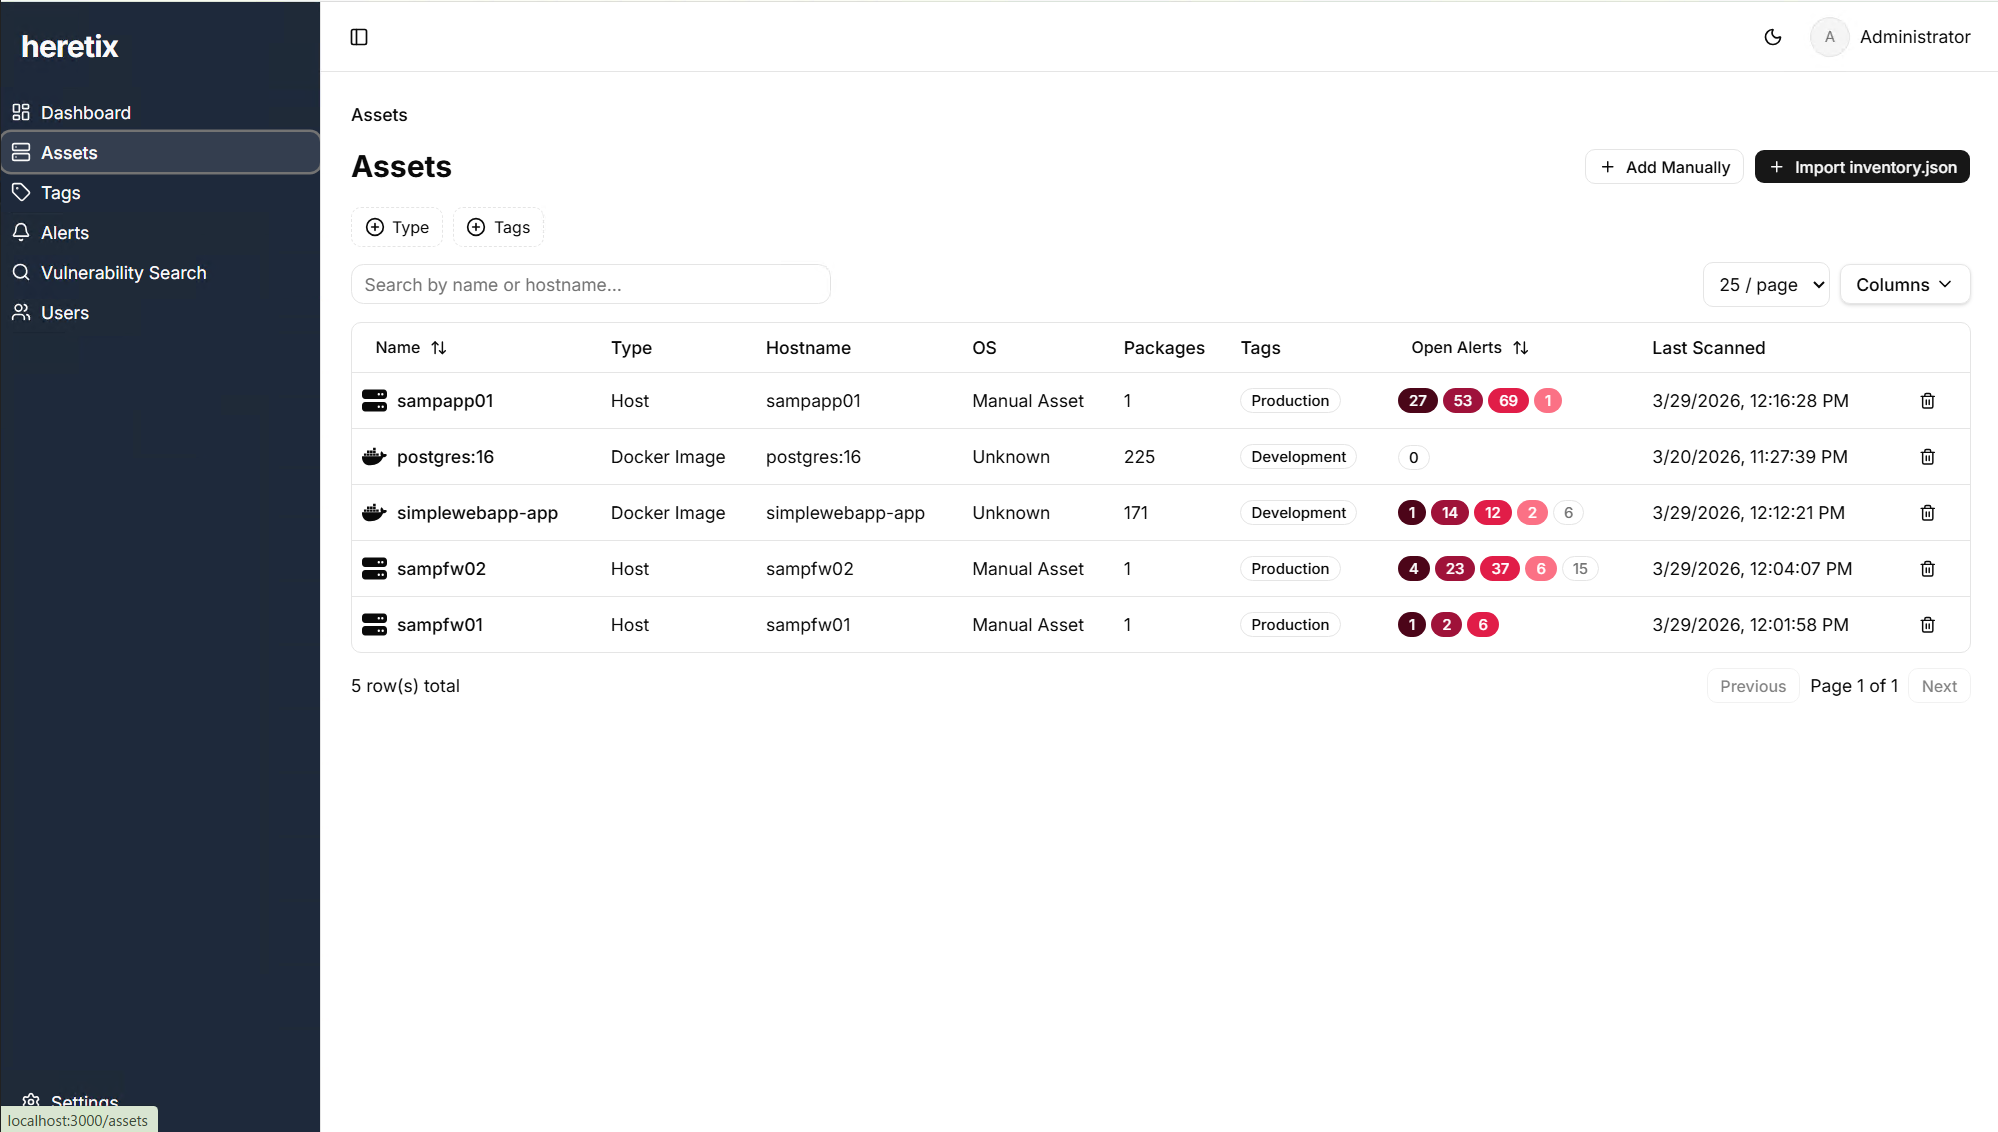The height and width of the screenshot is (1132, 1998).
Task: Click trash icon for postgres:16 row
Action: 1927,457
